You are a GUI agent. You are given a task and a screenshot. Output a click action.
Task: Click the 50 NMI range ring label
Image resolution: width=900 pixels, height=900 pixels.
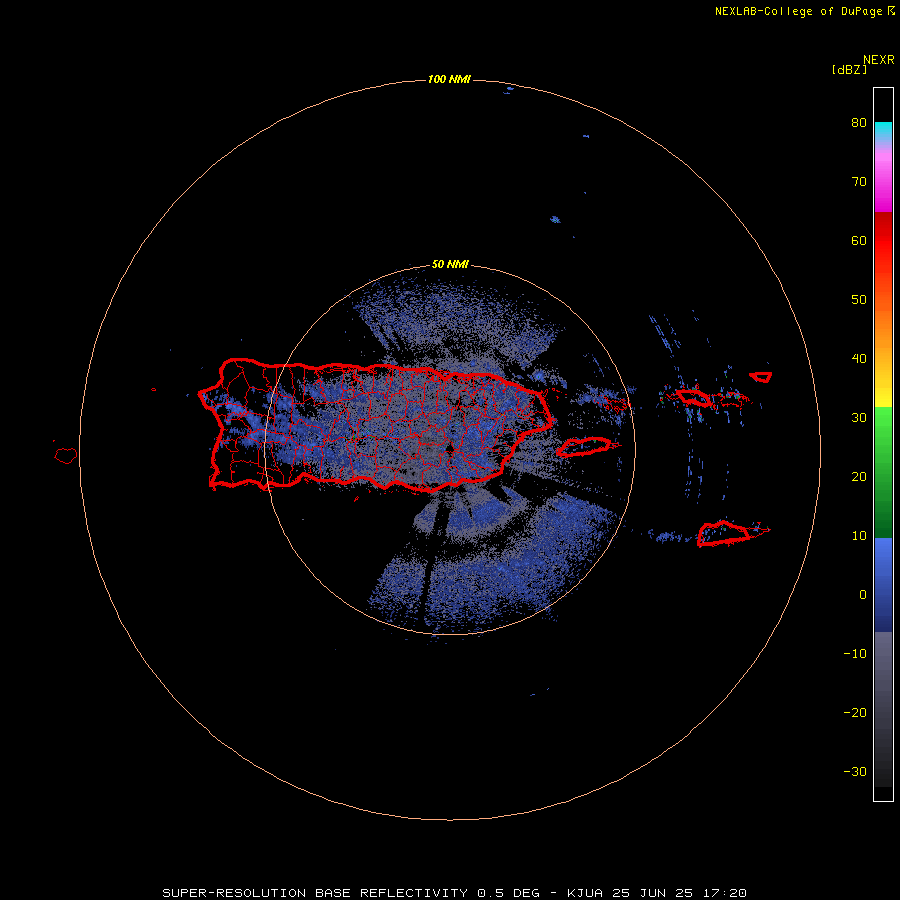coord(450,265)
